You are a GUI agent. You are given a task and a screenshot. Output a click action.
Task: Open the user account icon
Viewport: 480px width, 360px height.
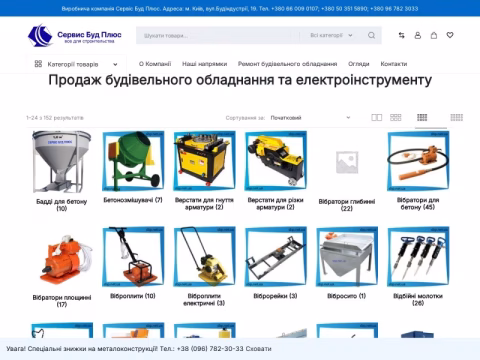pos(418,35)
